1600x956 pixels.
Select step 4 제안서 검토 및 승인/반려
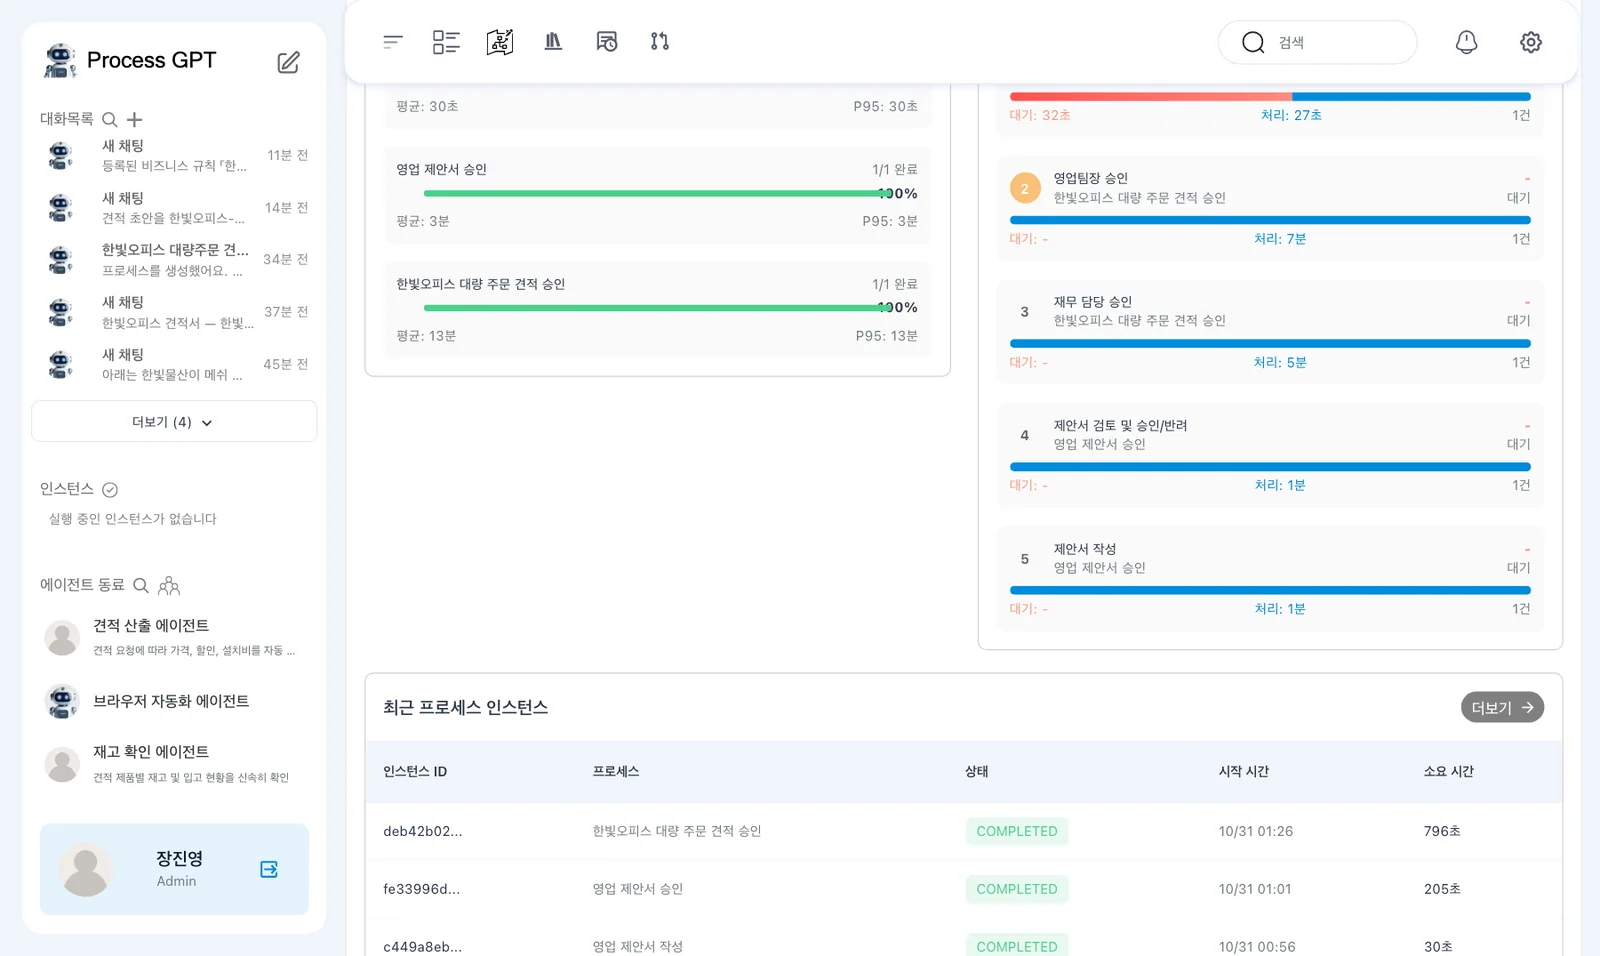[1270, 455]
